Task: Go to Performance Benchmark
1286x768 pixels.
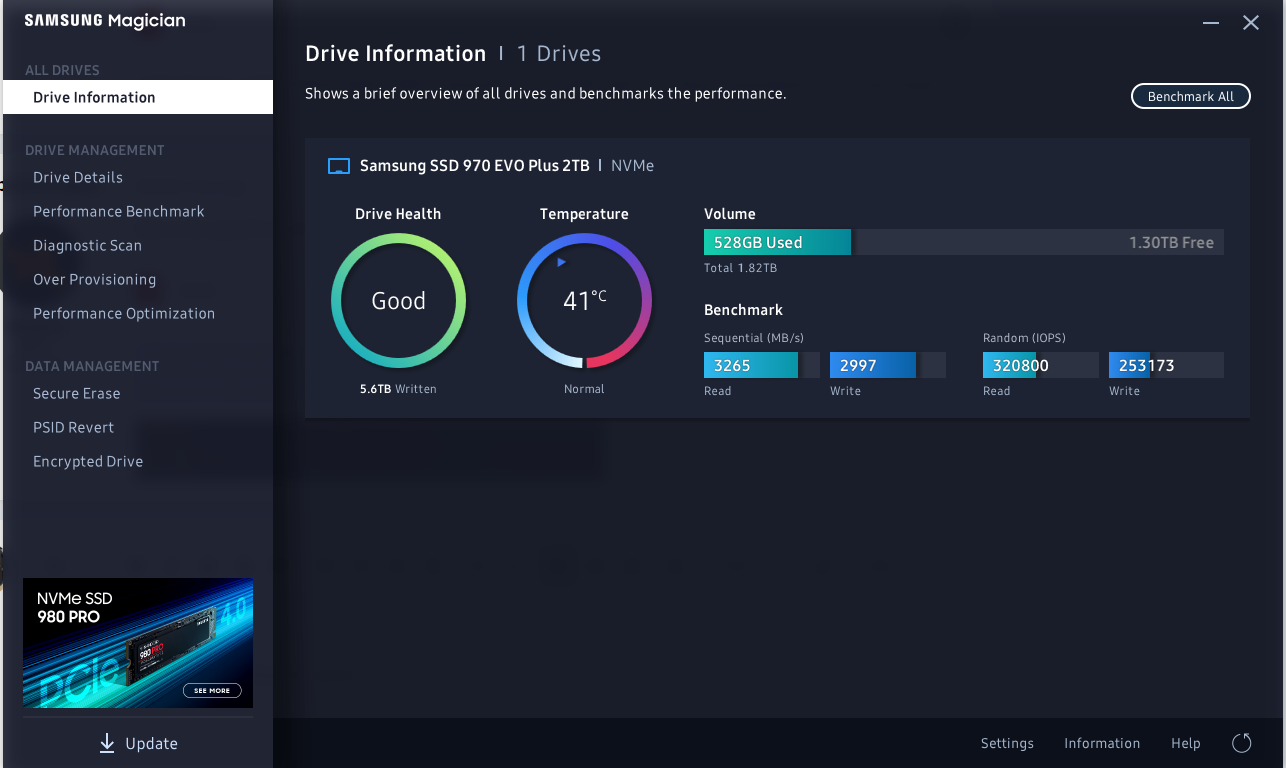Action: 118,211
